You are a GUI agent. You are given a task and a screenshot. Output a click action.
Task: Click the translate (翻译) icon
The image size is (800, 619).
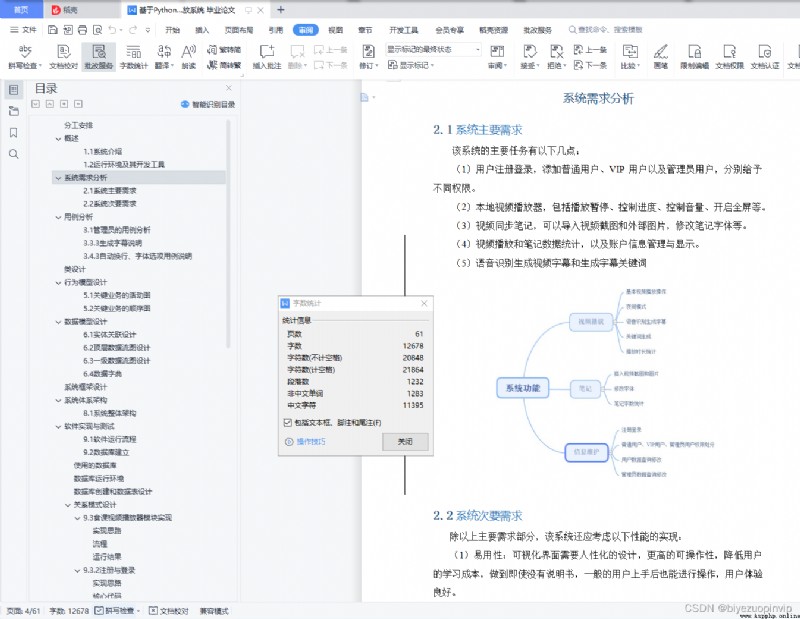164,56
